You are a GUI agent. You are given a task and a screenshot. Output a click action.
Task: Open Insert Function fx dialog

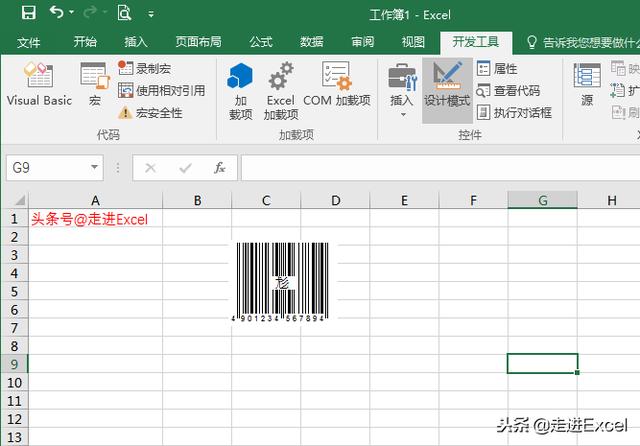coord(220,168)
